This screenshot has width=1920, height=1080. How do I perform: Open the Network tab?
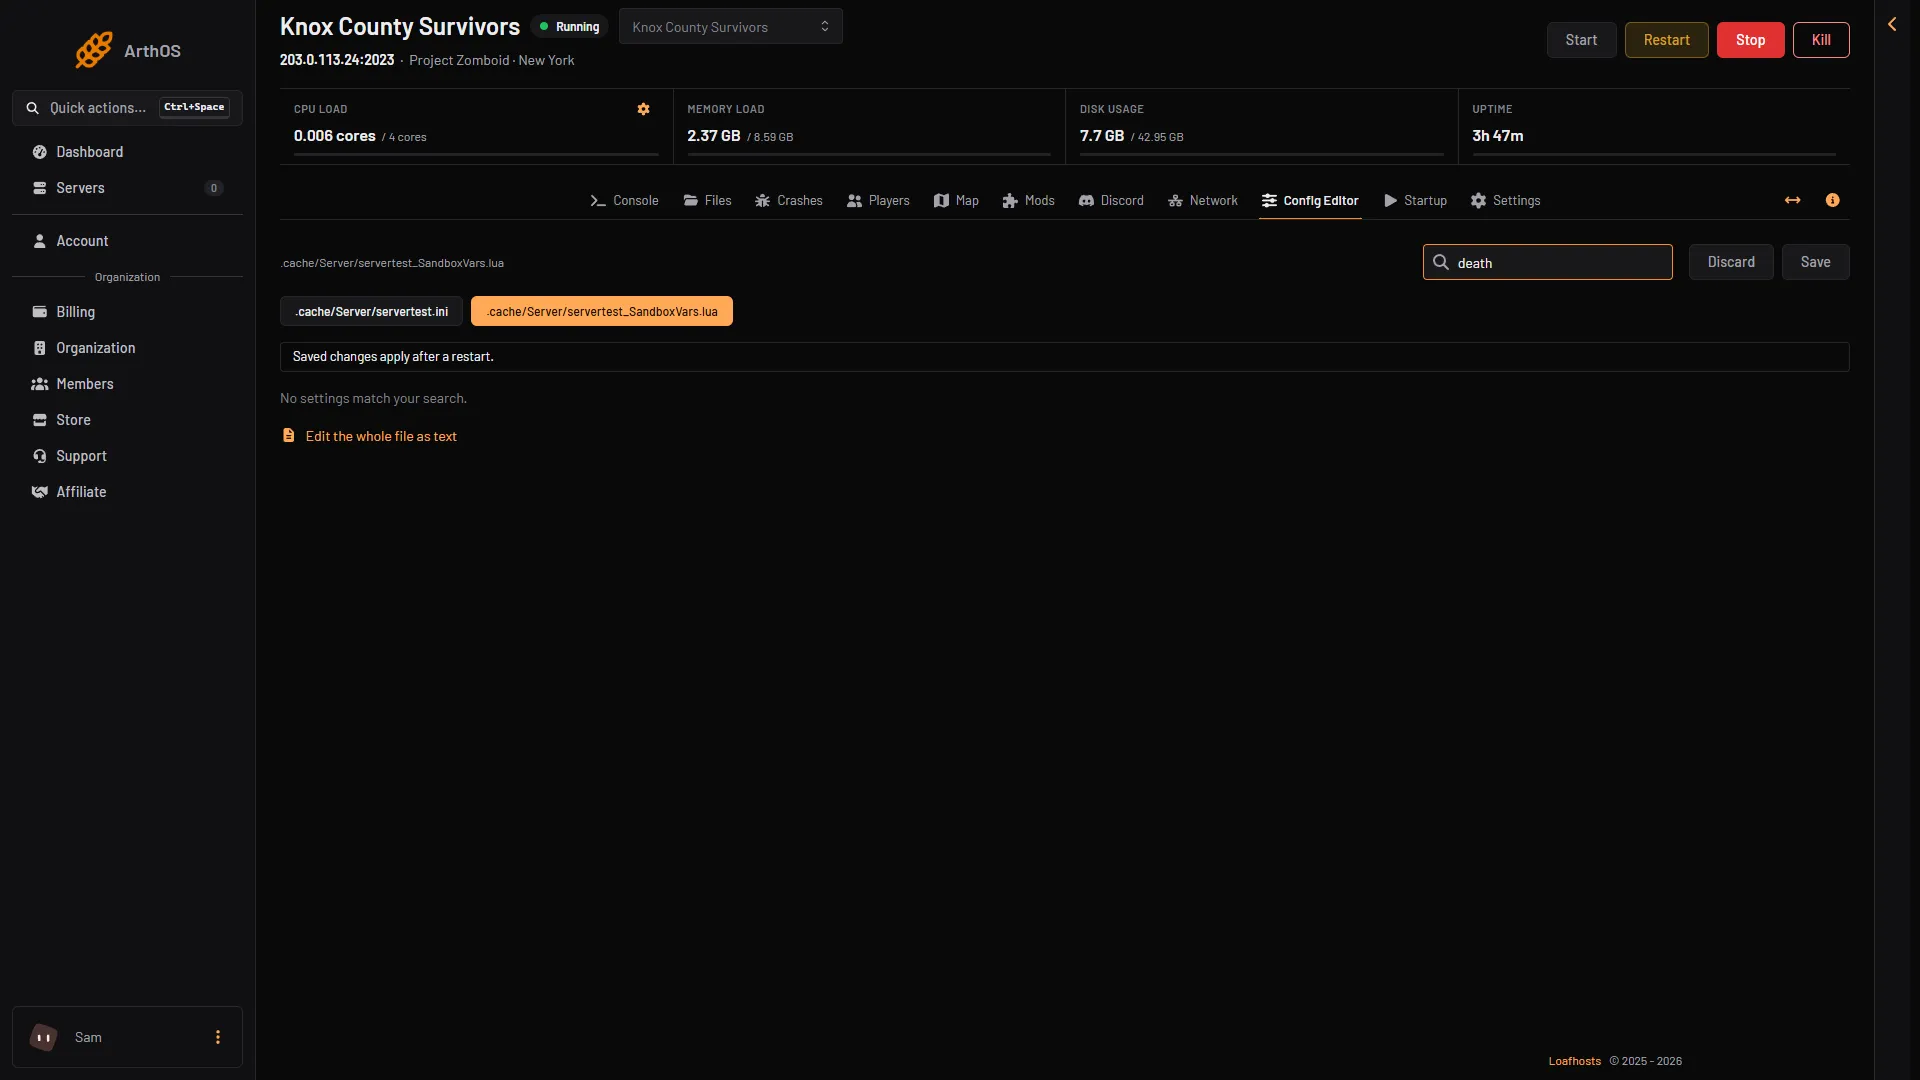[1203, 200]
